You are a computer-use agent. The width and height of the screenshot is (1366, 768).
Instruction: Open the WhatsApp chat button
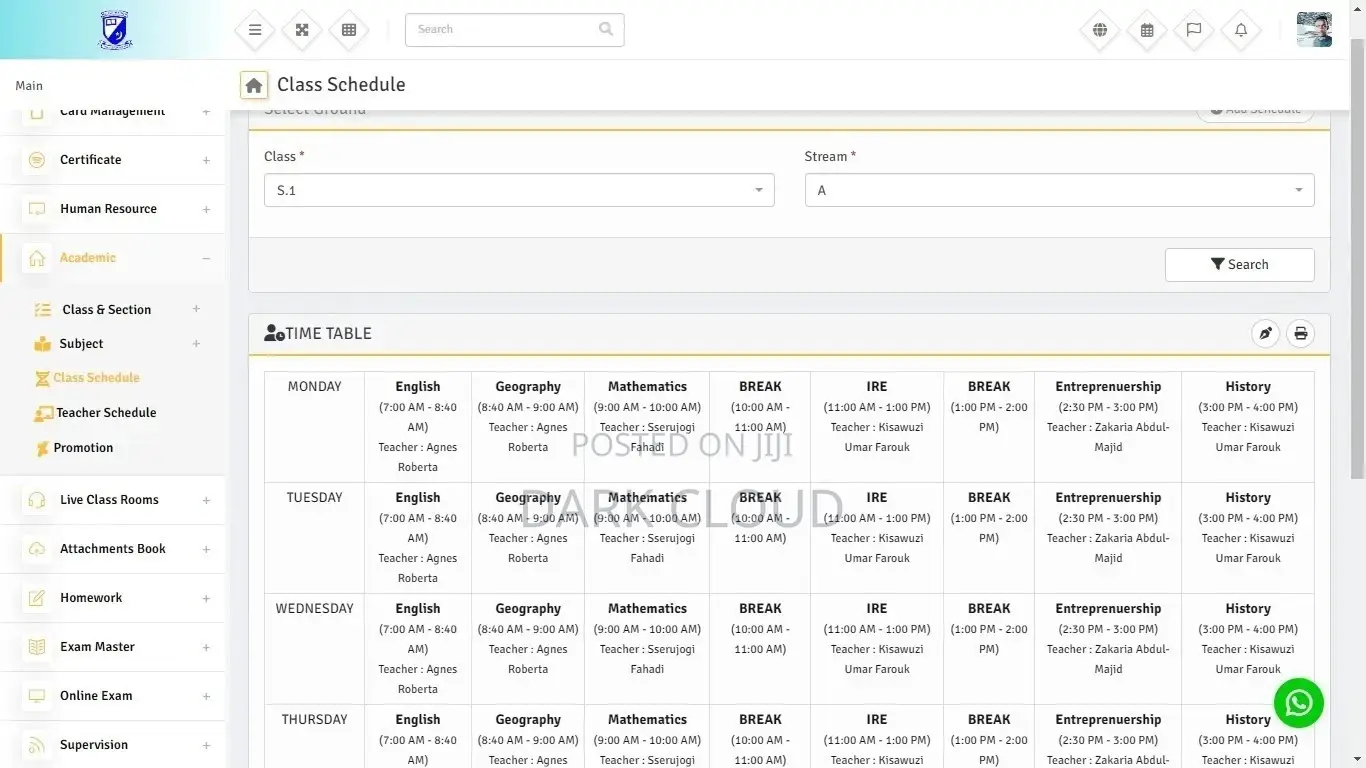(1298, 703)
